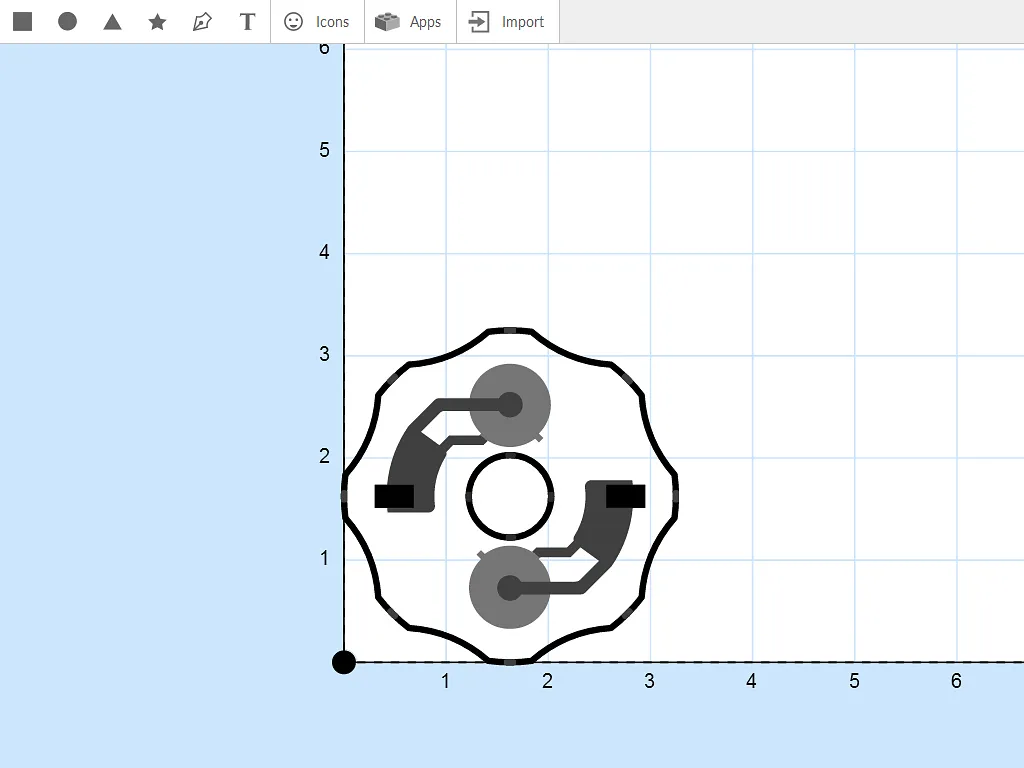
Task: Click the bottom notch of scalloped outline
Action: (510, 661)
